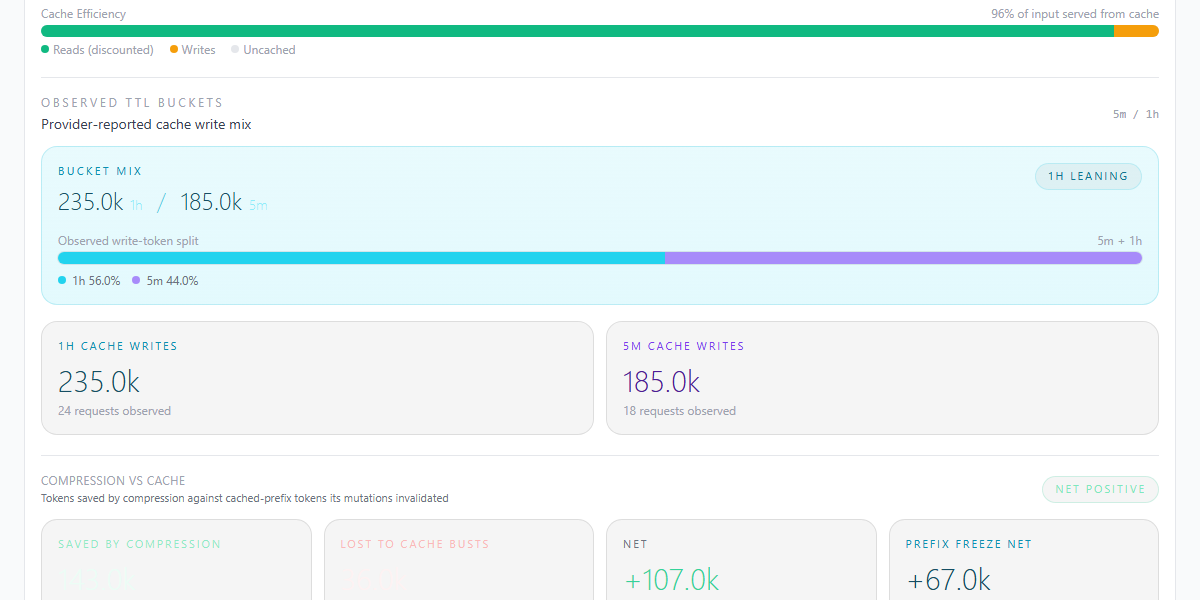Click the '96% of input served from cache' text
This screenshot has height=600, width=1200.
coord(1075,14)
